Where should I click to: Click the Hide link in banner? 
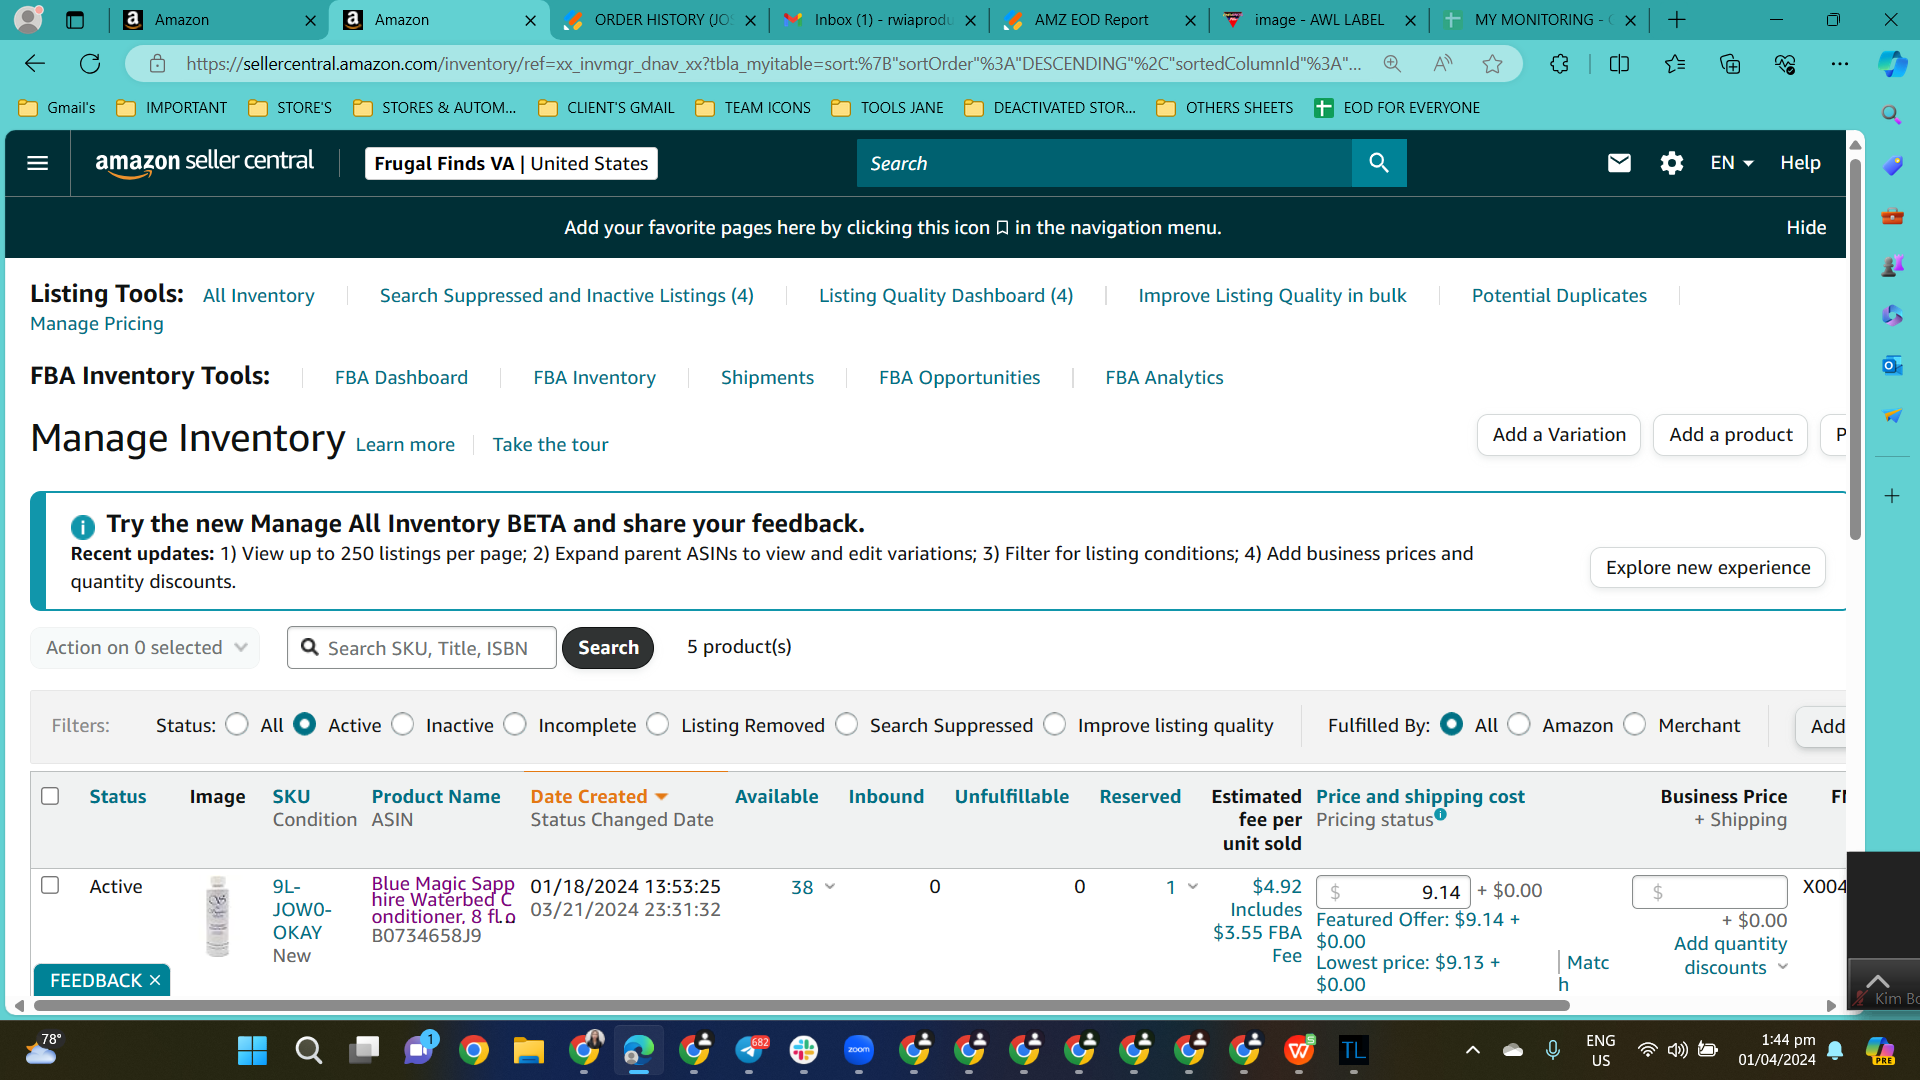coord(1806,228)
